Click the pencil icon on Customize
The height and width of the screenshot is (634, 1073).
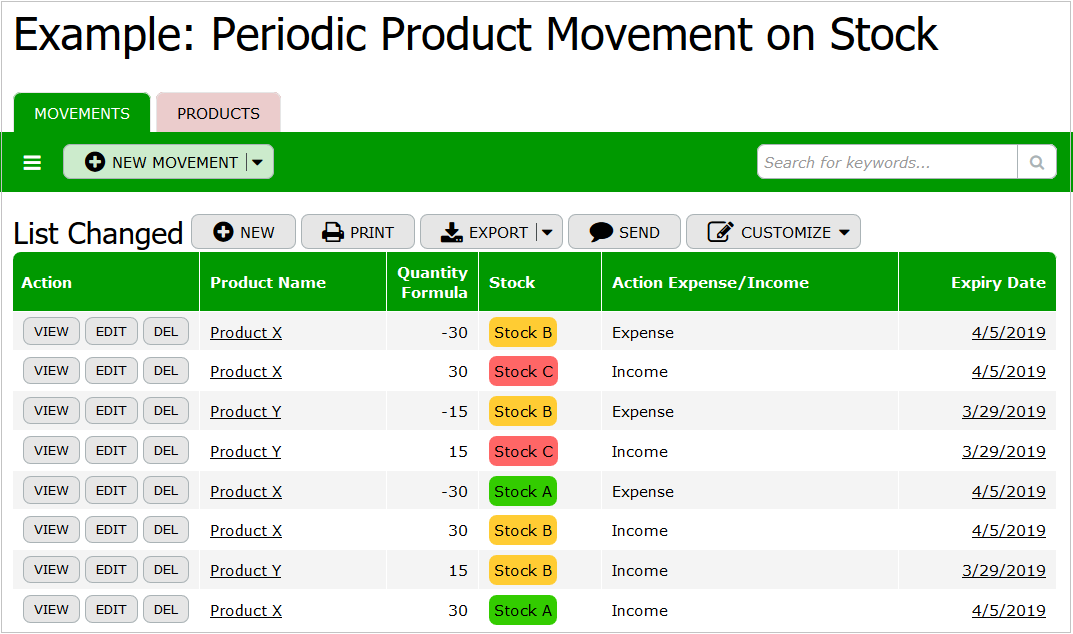720,232
